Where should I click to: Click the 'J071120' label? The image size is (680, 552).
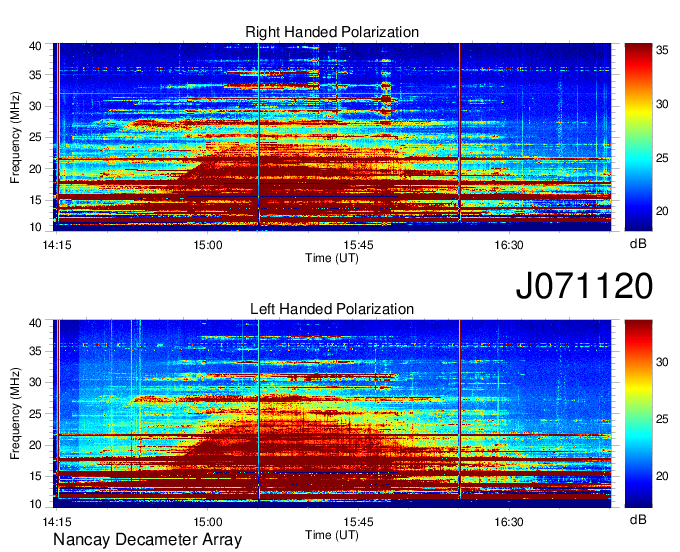(584, 285)
